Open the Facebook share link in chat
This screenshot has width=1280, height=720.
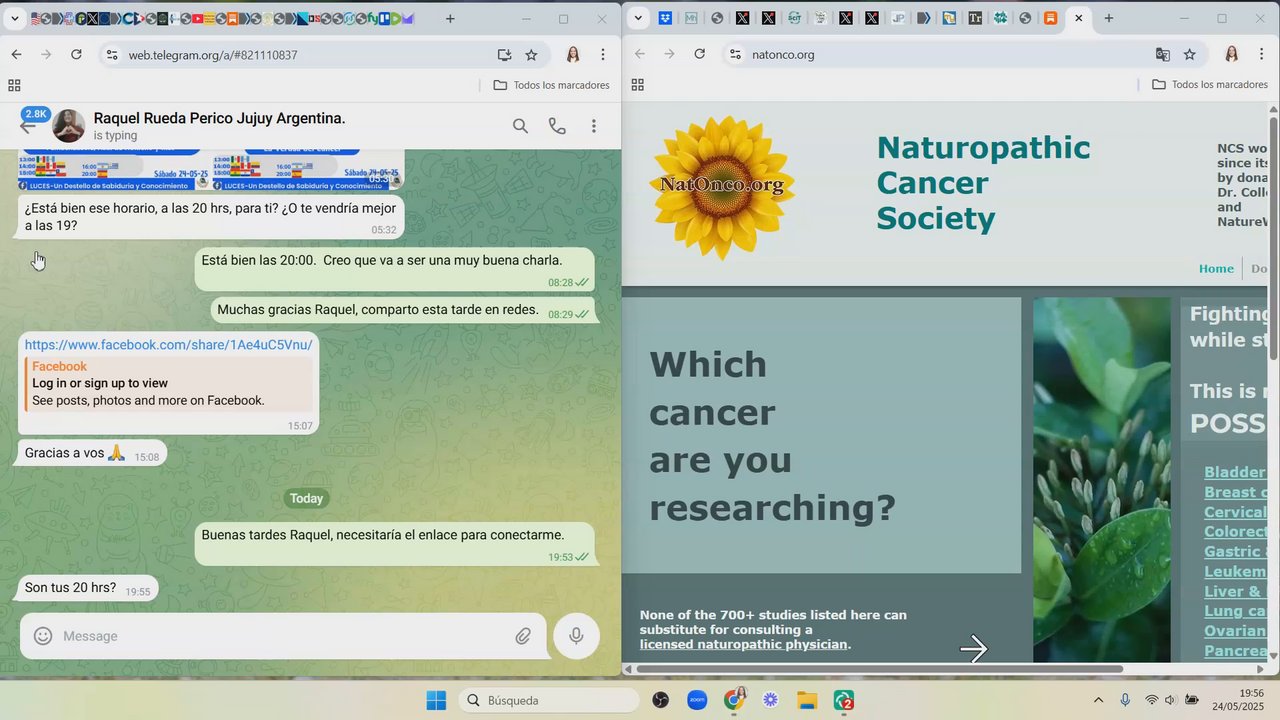tap(168, 345)
